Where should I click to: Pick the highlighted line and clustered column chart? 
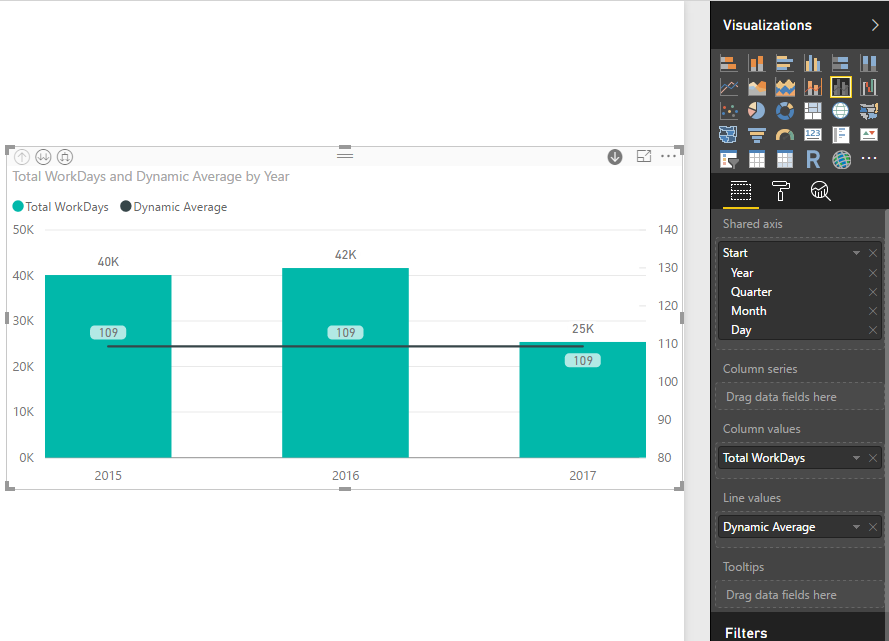tap(840, 87)
